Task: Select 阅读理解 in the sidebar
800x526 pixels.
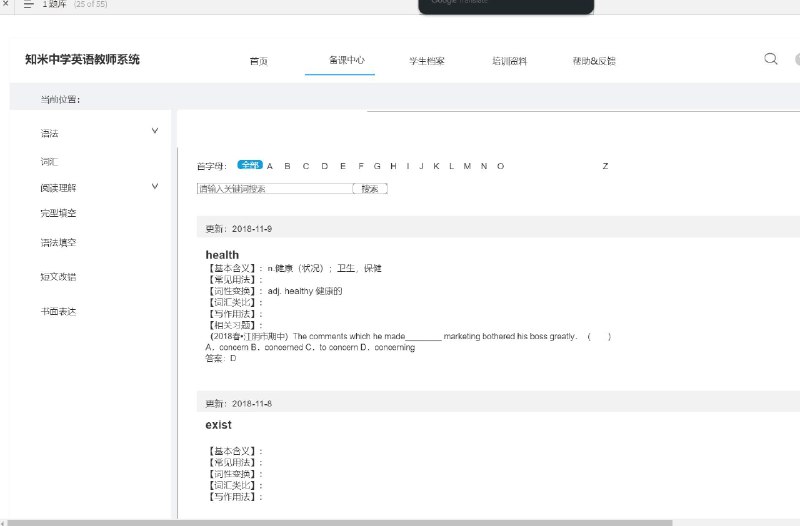Action: [x=58, y=188]
